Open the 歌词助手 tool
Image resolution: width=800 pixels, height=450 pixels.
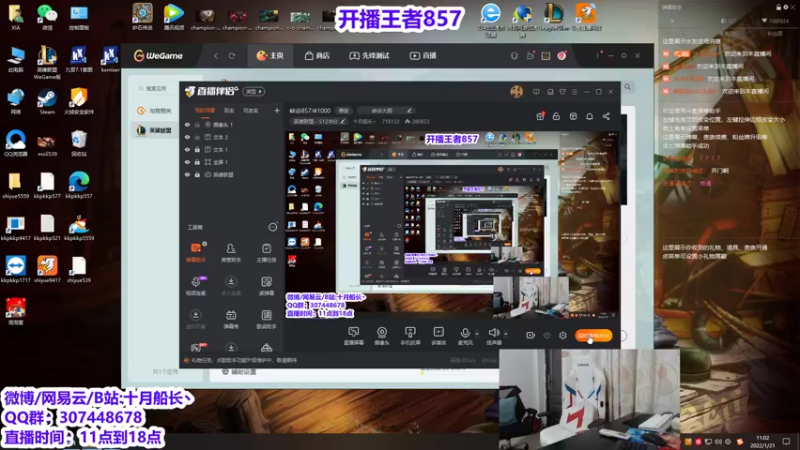click(x=266, y=319)
